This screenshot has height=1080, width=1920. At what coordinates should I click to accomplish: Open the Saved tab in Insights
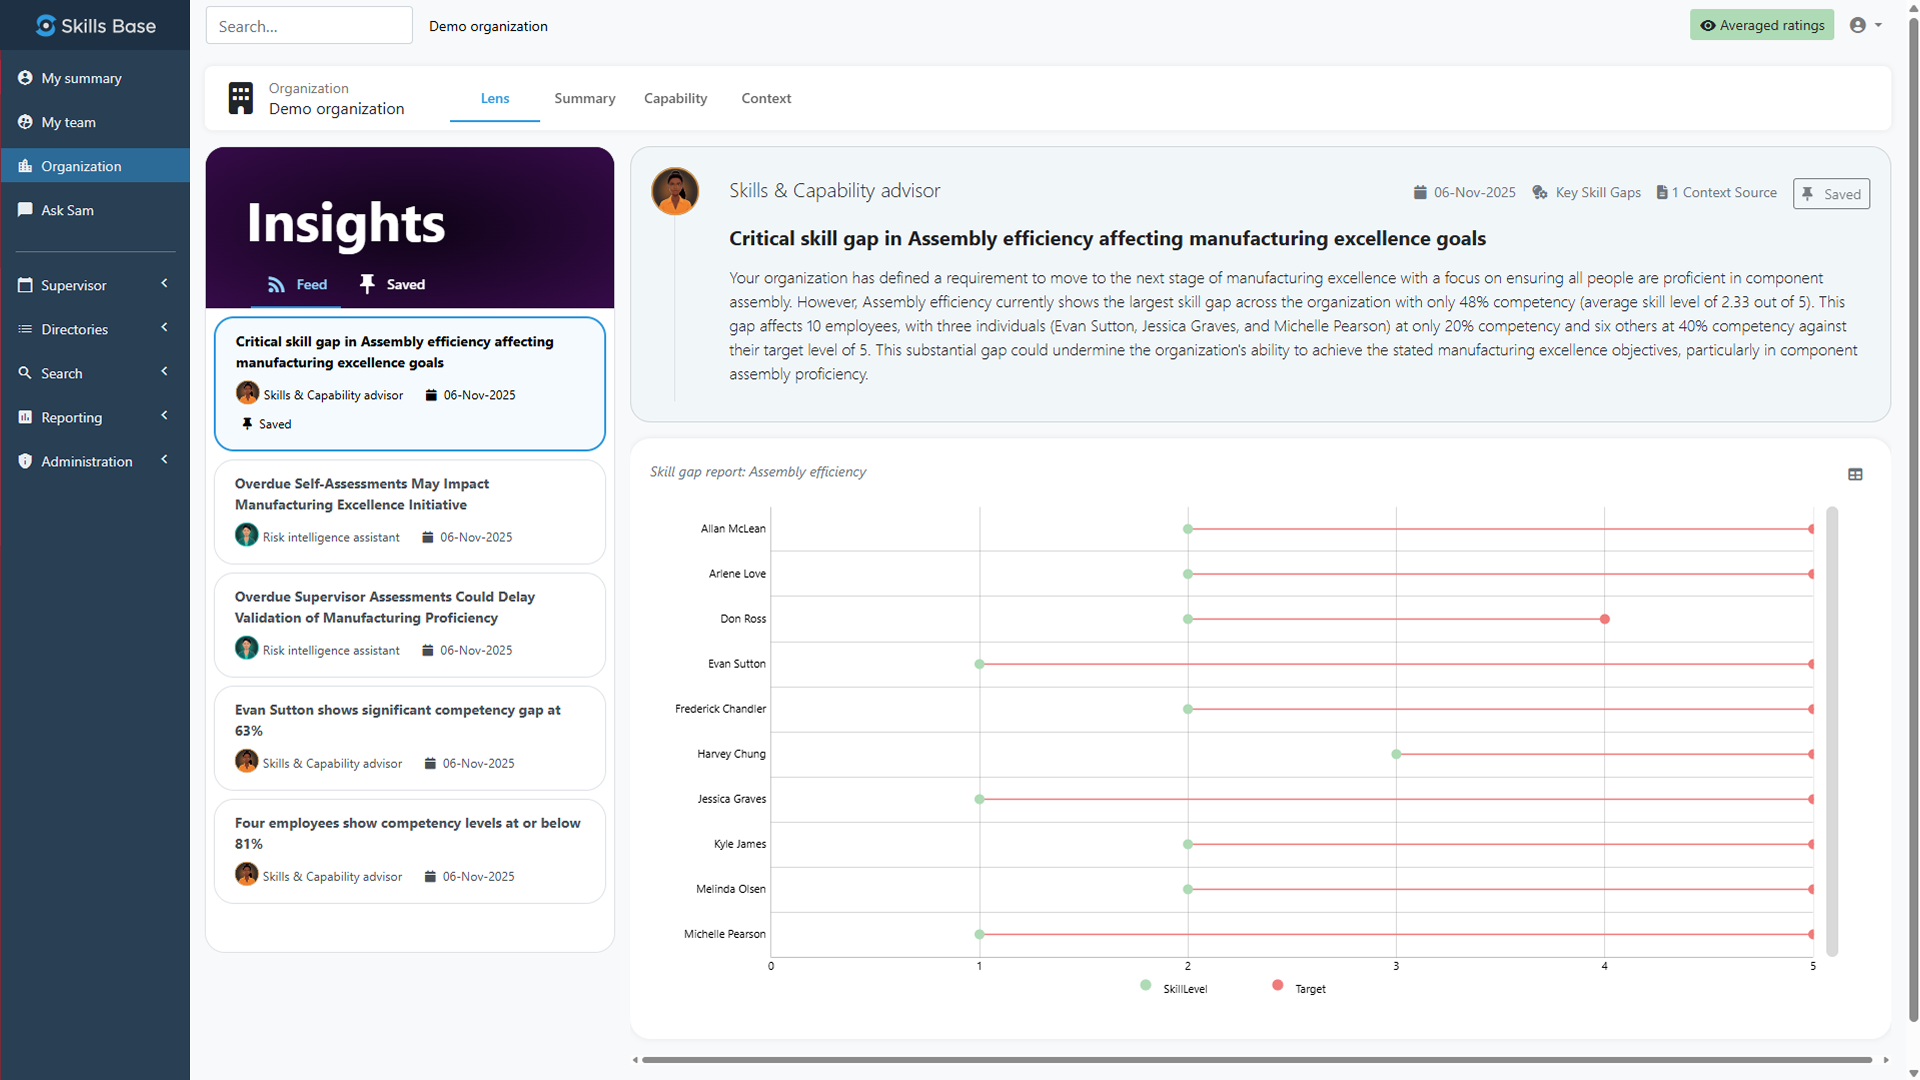click(393, 285)
